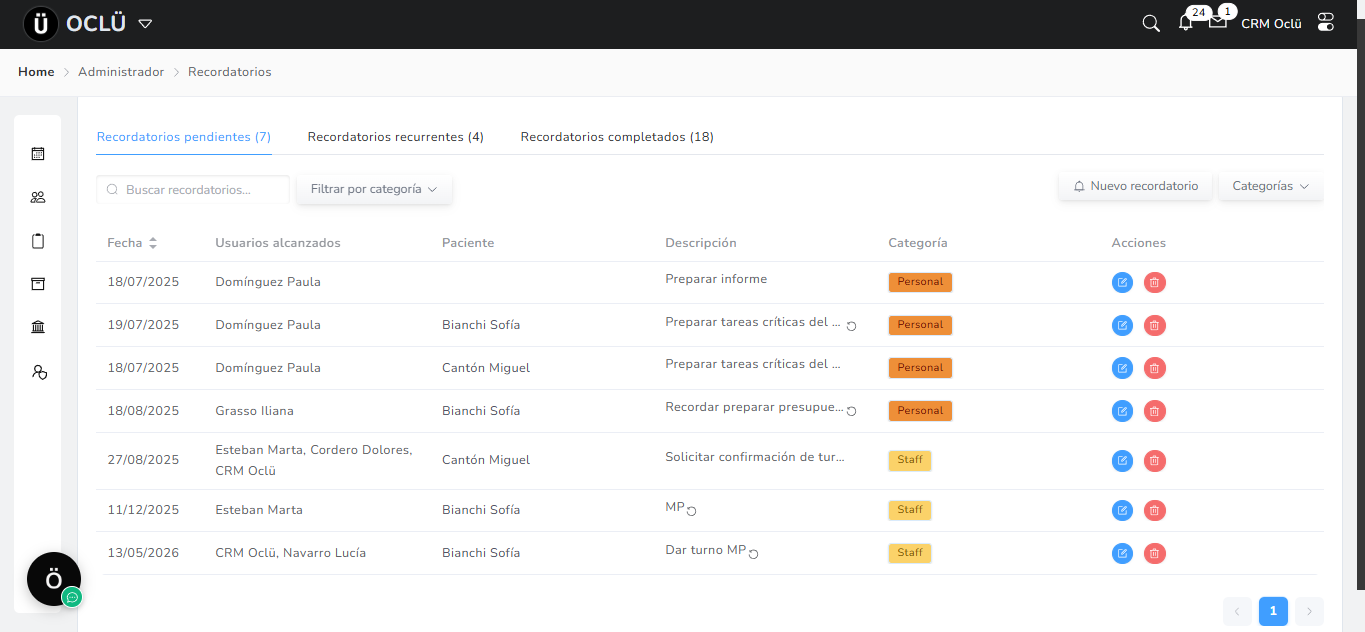Viewport: 1365px width, 632px height.
Task: Open the clipboard icon in the sidebar
Action: [x=38, y=241]
